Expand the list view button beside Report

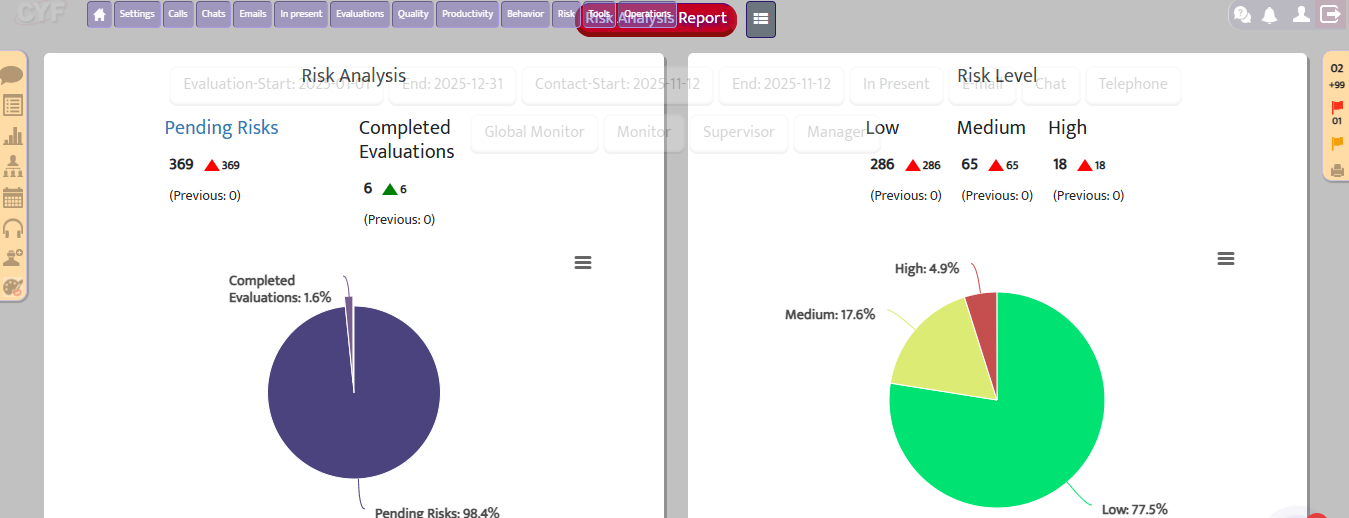coord(761,19)
